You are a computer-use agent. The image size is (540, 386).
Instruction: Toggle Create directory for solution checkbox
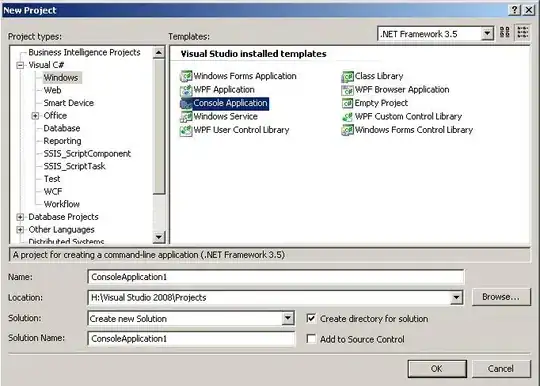pos(311,319)
